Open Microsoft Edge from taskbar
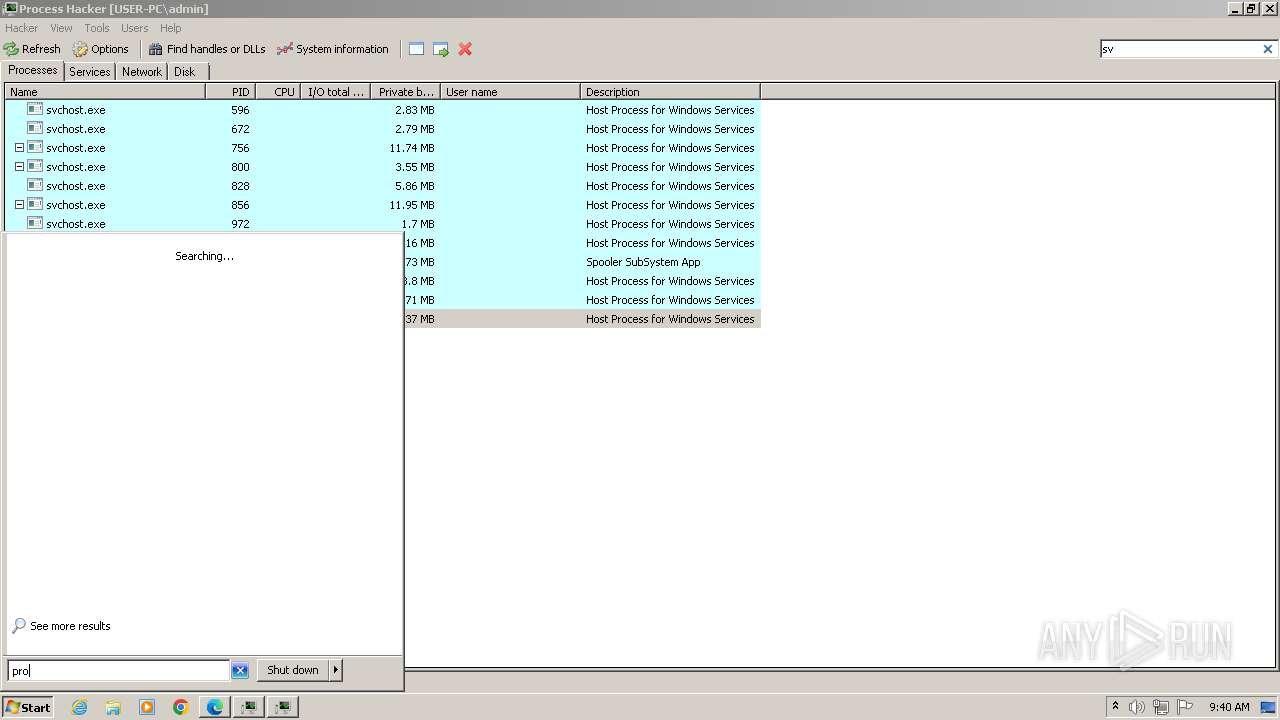This screenshot has height=720, width=1280. point(215,707)
